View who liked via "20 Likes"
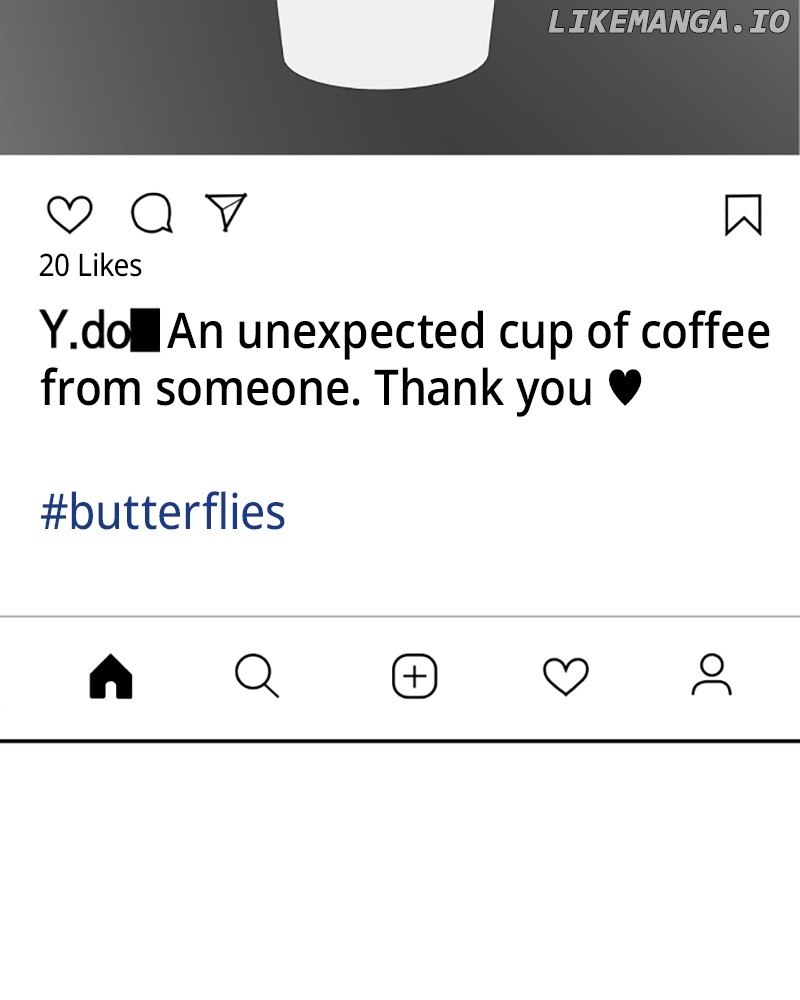The height and width of the screenshot is (1000, 800). [90, 266]
